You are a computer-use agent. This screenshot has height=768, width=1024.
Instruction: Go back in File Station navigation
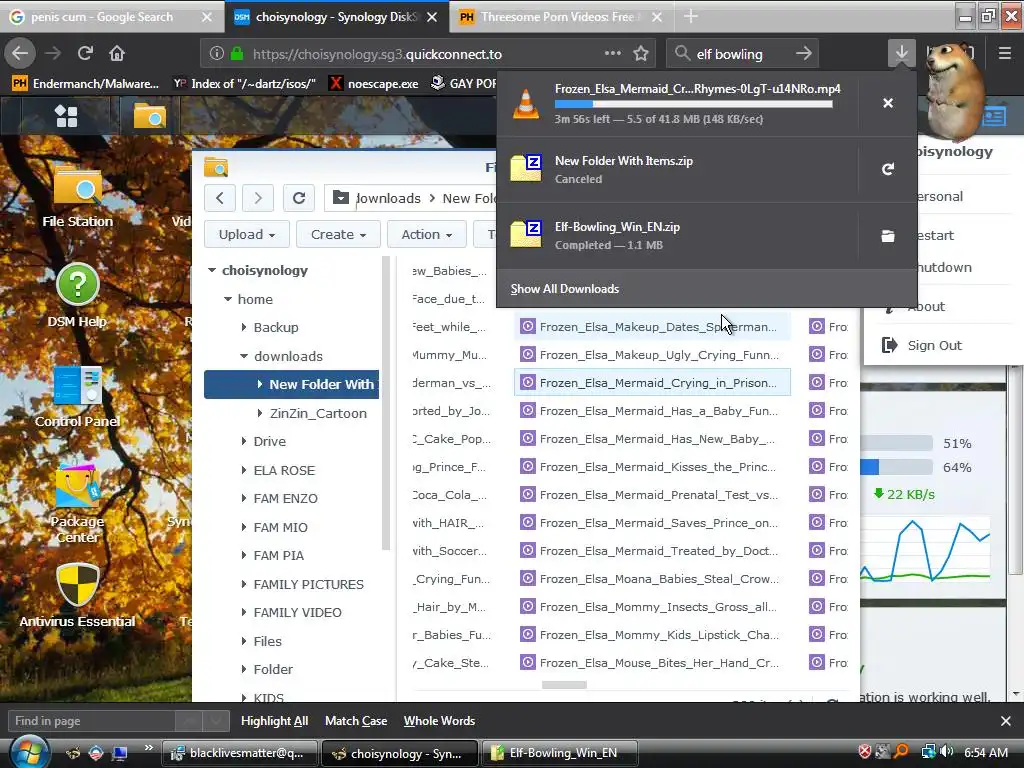tap(219, 198)
